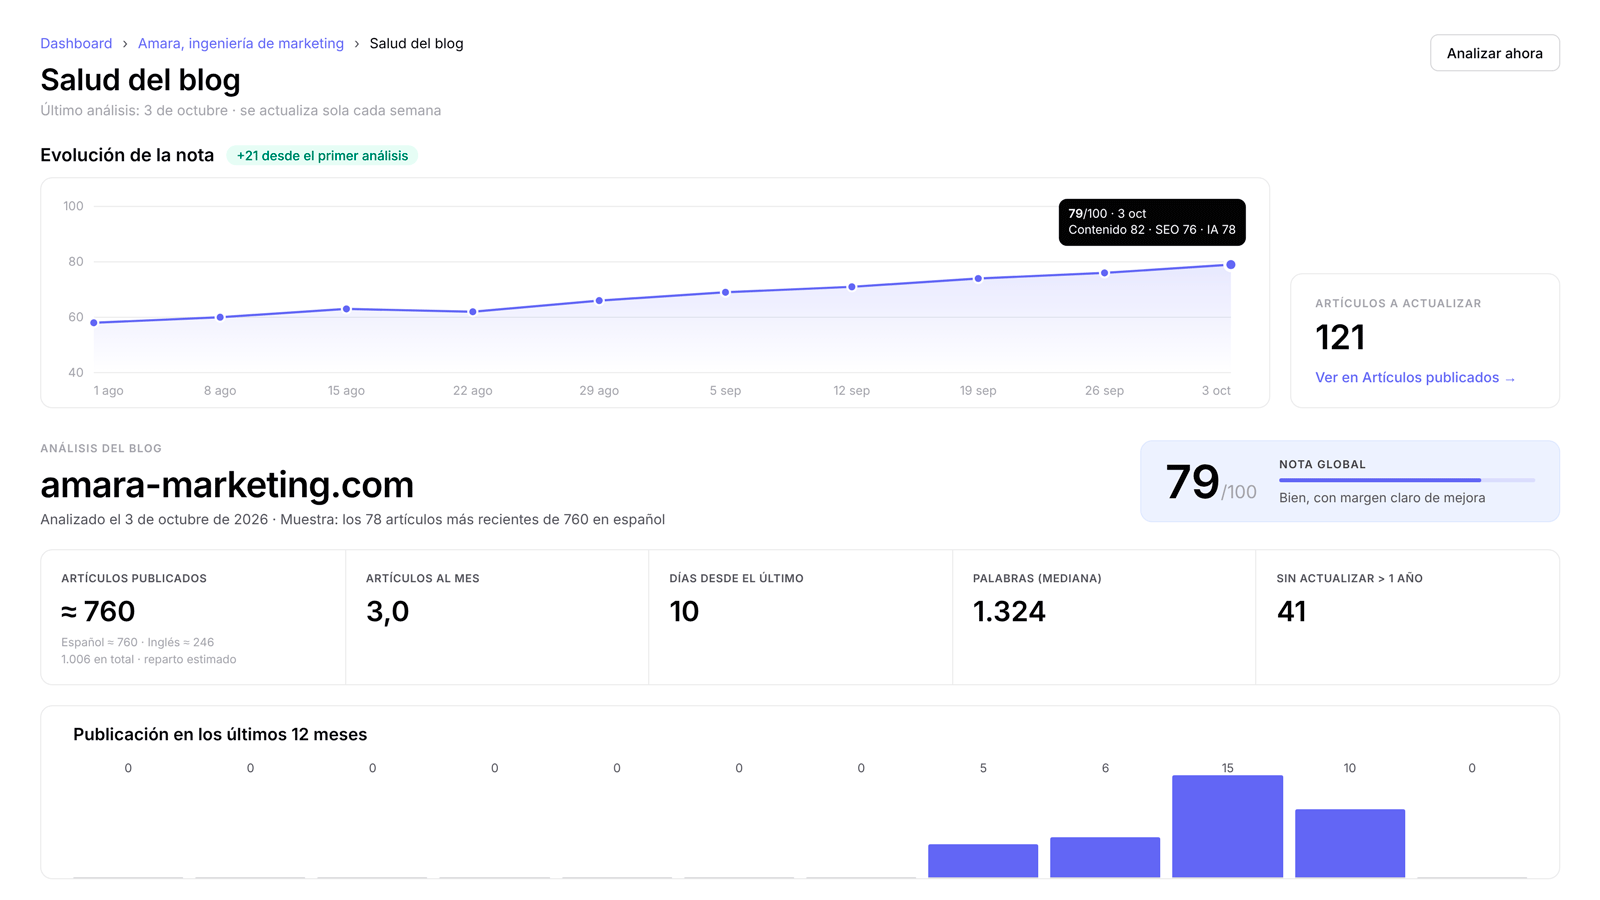
Task: Click the 22 ago data point on chart
Action: click(473, 312)
